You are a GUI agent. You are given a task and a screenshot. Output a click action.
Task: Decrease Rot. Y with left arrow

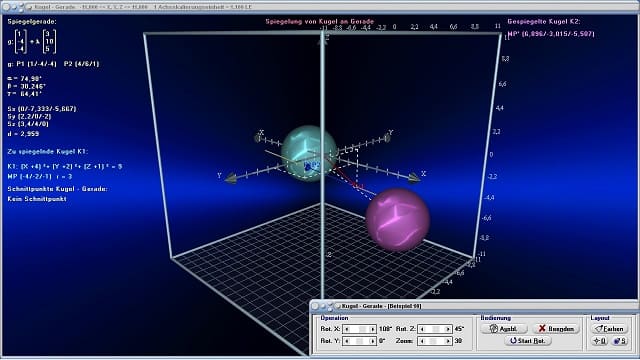point(347,341)
